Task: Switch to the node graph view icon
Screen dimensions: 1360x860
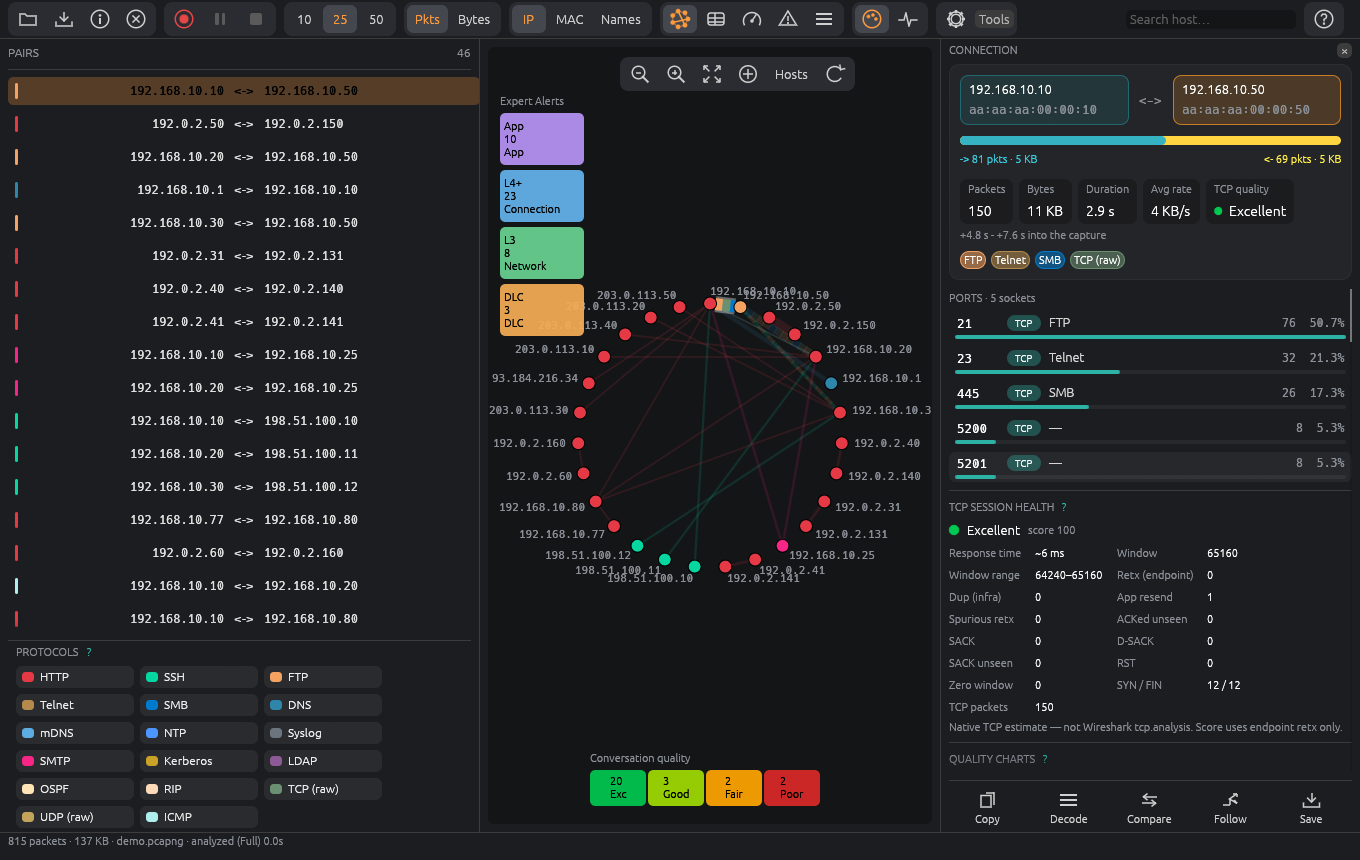Action: click(680, 19)
